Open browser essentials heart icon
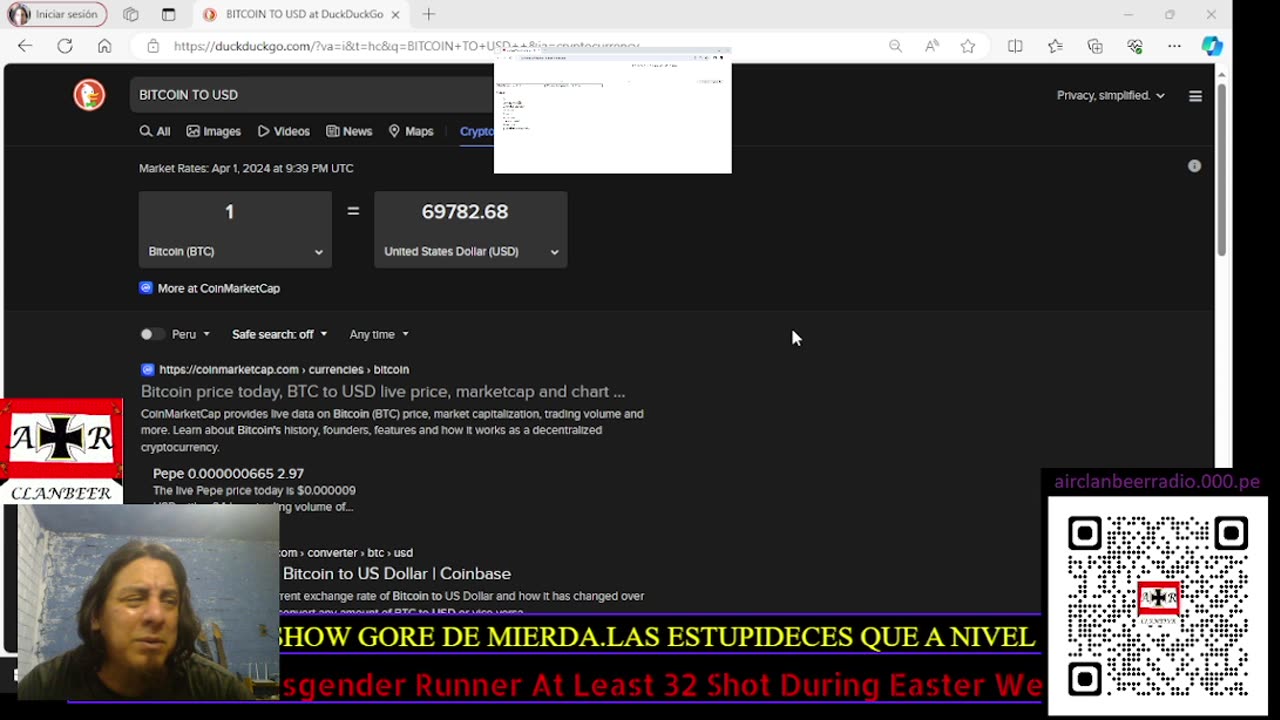The width and height of the screenshot is (1280, 720). coord(1135,46)
